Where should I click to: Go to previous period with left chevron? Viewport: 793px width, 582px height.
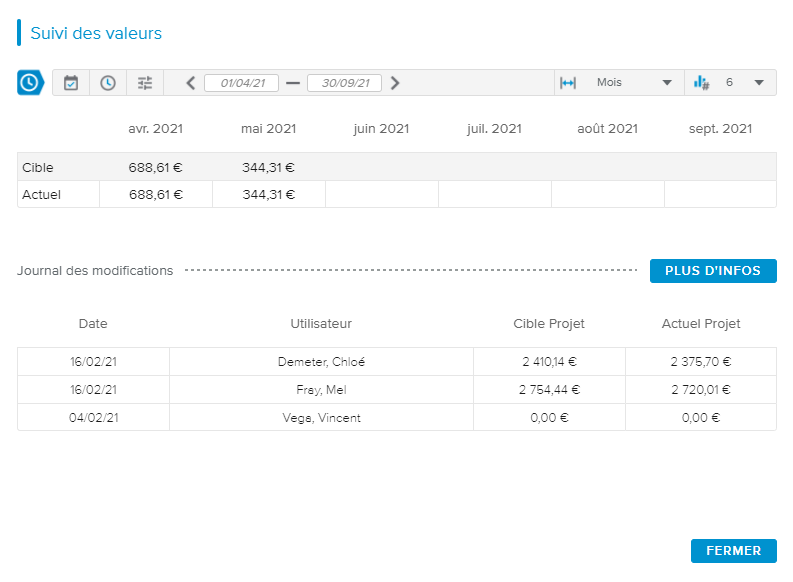(x=191, y=83)
